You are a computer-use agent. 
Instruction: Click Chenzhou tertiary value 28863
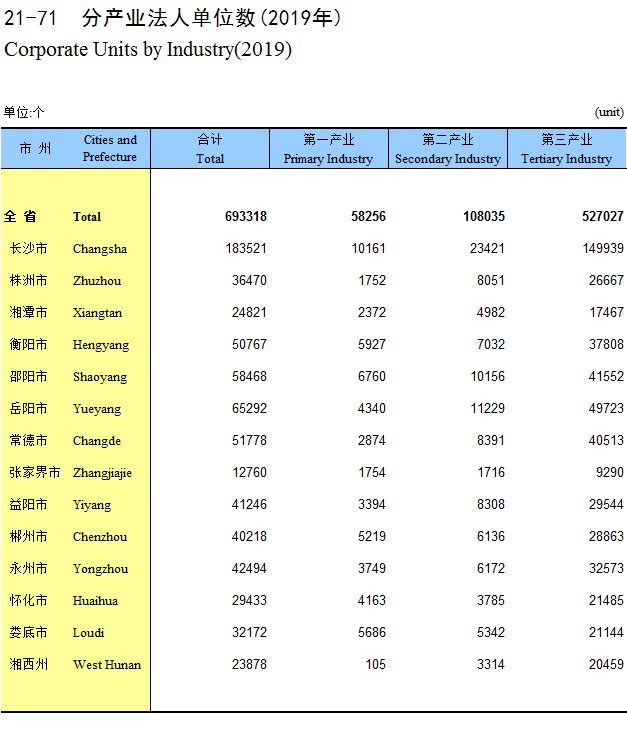pyautogui.click(x=606, y=536)
